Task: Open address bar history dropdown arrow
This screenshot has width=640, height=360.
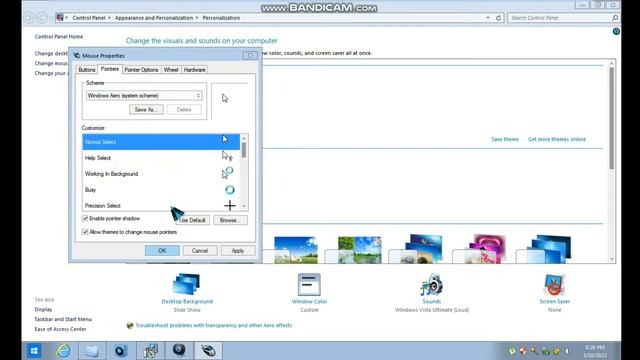Action: 488,18
